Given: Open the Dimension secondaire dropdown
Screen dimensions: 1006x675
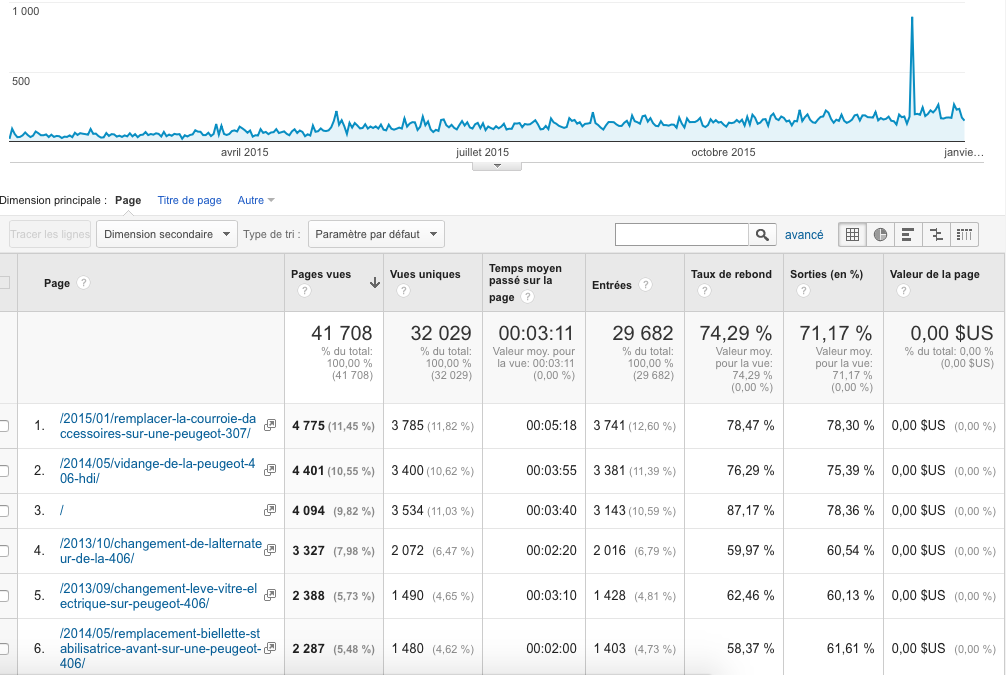Looking at the screenshot, I should (x=166, y=234).
